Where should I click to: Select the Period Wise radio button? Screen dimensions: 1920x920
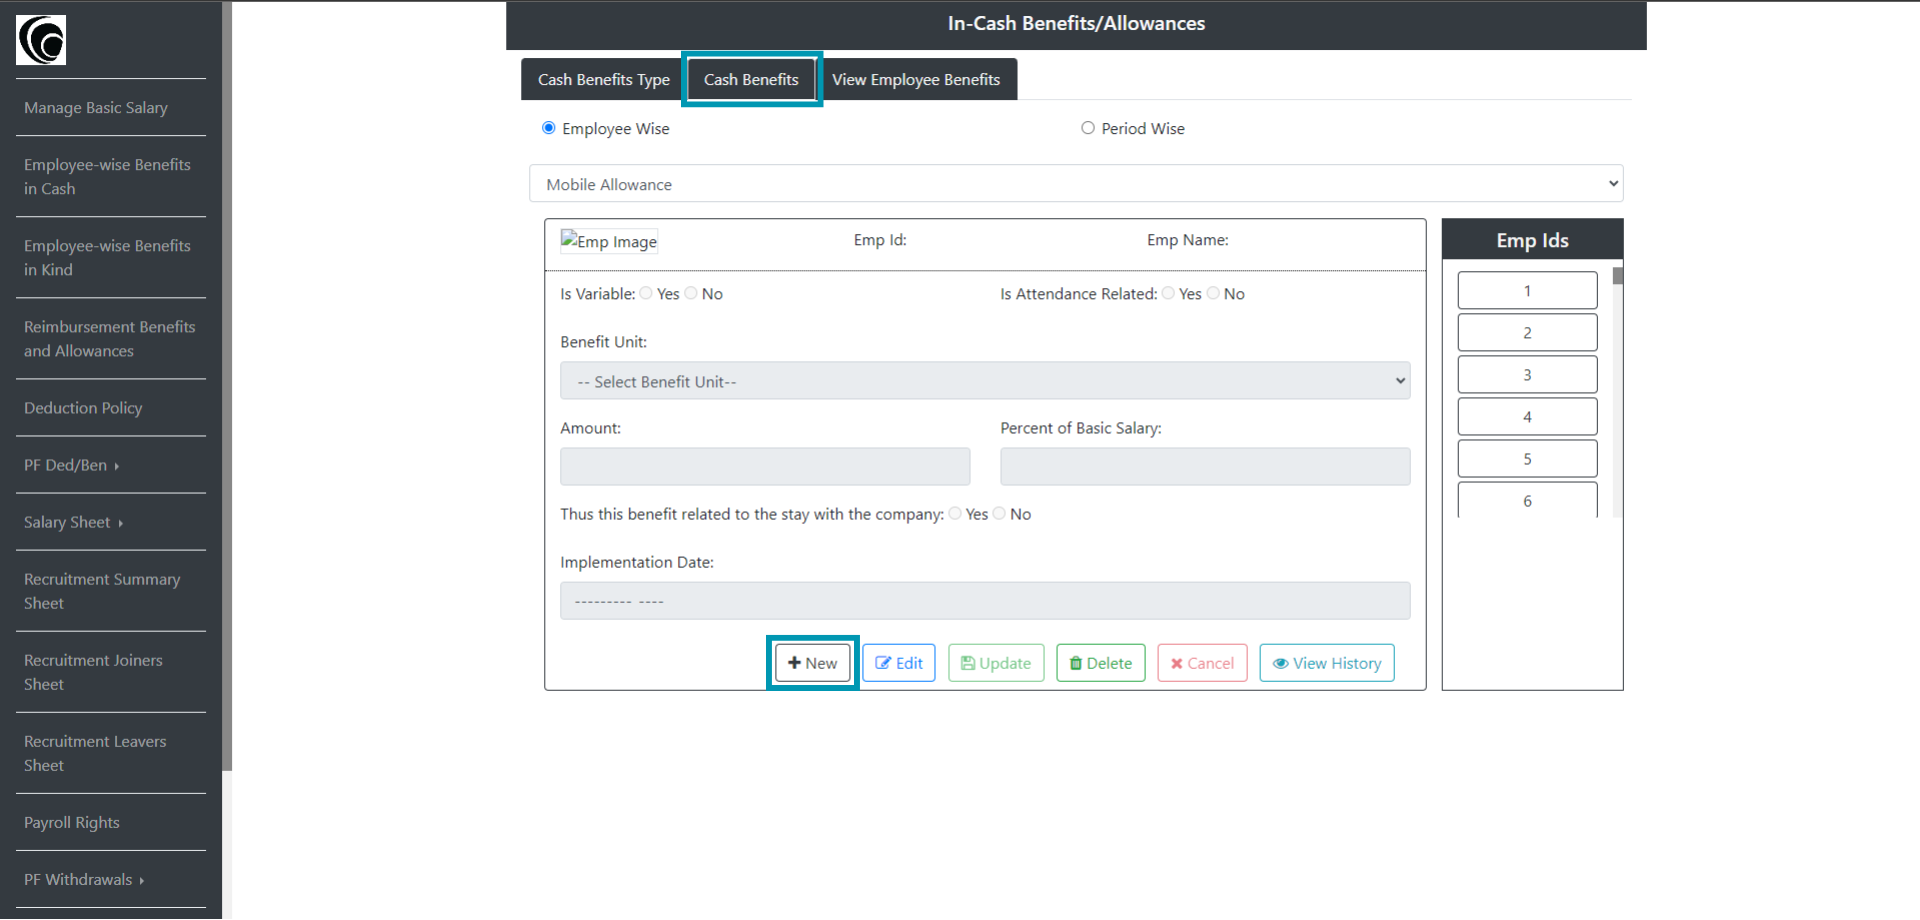1088,128
